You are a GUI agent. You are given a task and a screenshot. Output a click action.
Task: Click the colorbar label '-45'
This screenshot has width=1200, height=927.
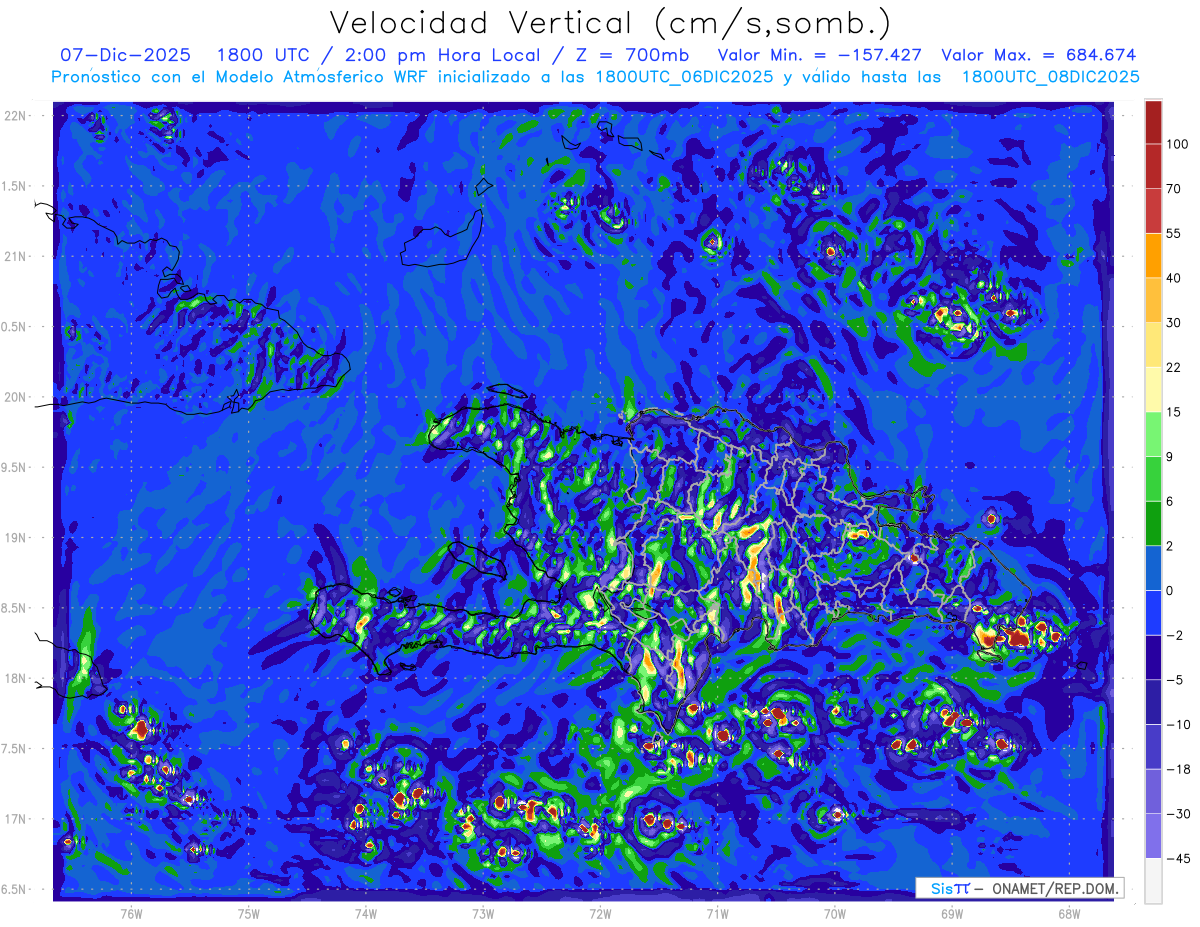pos(1177,858)
